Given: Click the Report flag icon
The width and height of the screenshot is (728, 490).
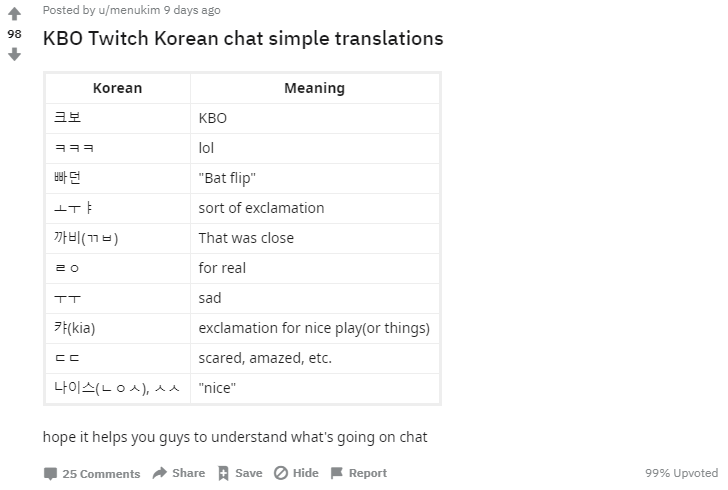Looking at the screenshot, I should [337, 473].
